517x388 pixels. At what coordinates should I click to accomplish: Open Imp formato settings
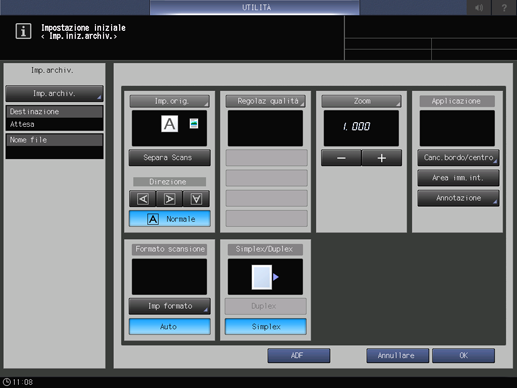pyautogui.click(x=170, y=306)
